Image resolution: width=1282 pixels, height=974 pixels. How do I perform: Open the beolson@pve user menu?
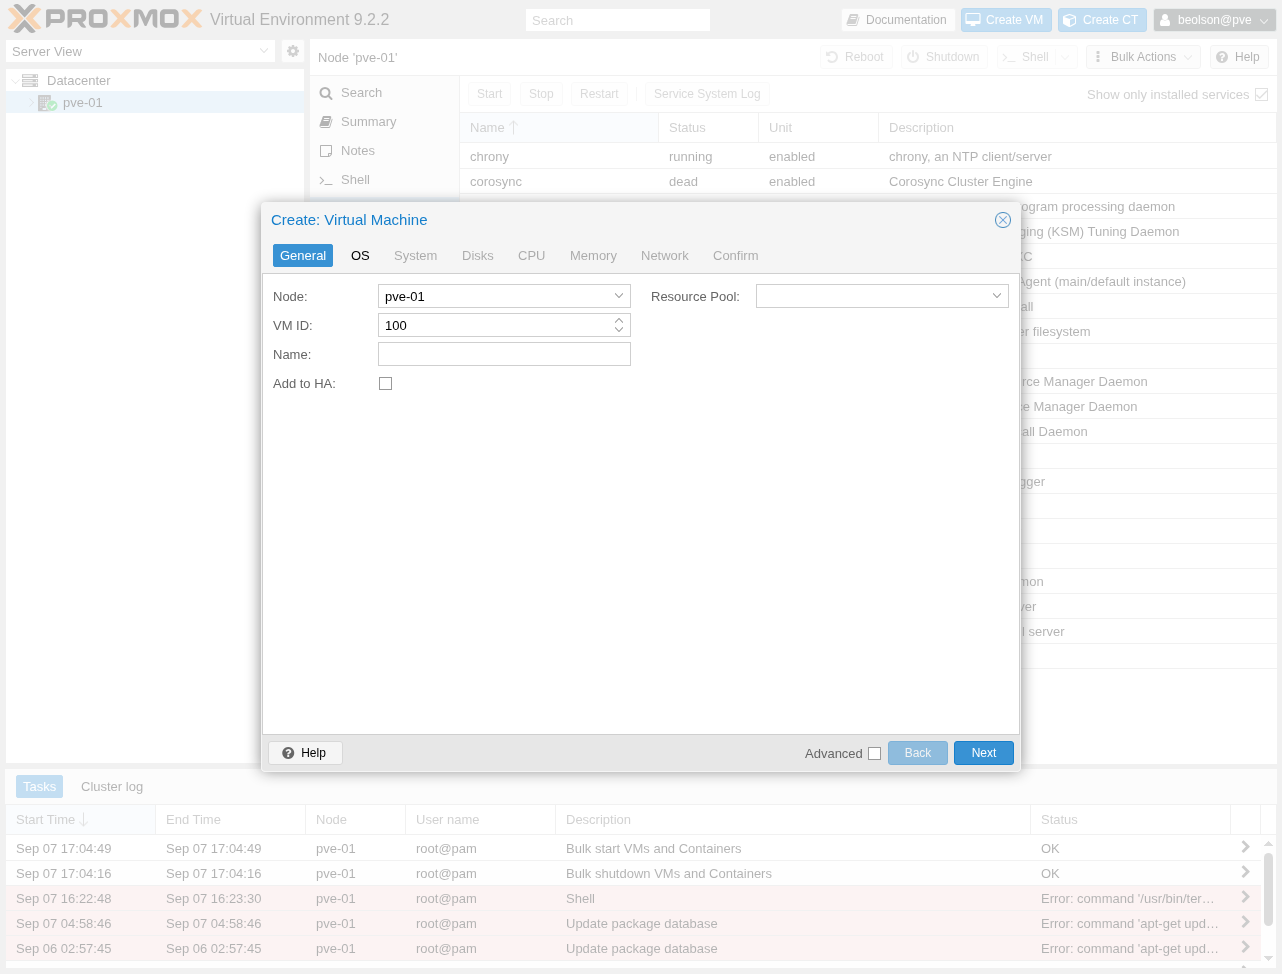[1214, 20]
